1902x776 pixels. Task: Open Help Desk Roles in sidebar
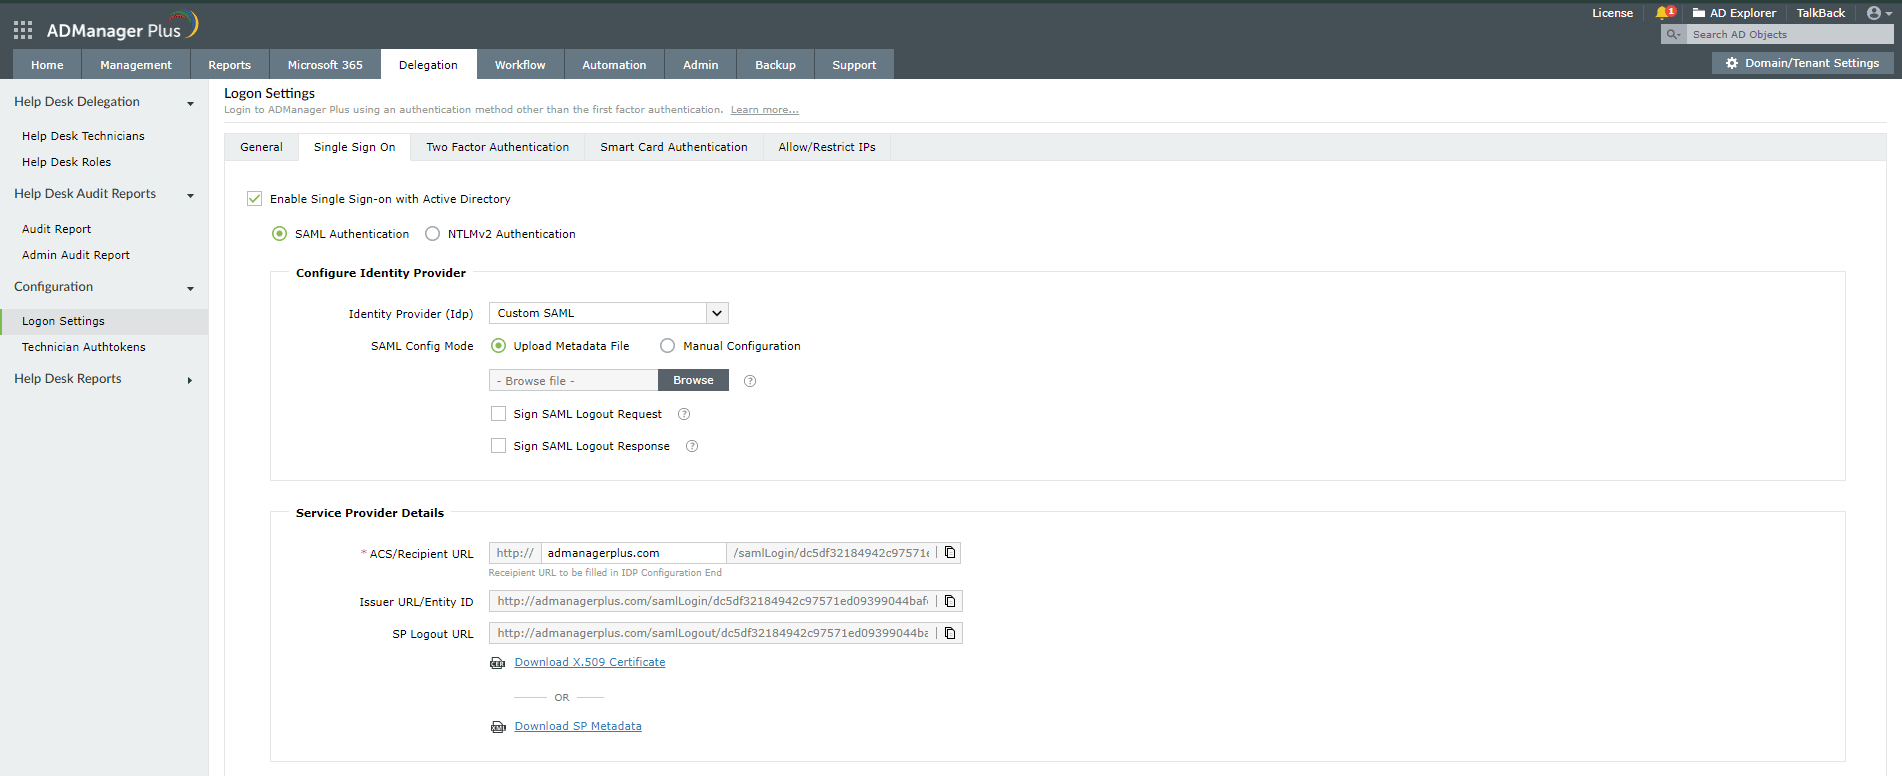(66, 162)
